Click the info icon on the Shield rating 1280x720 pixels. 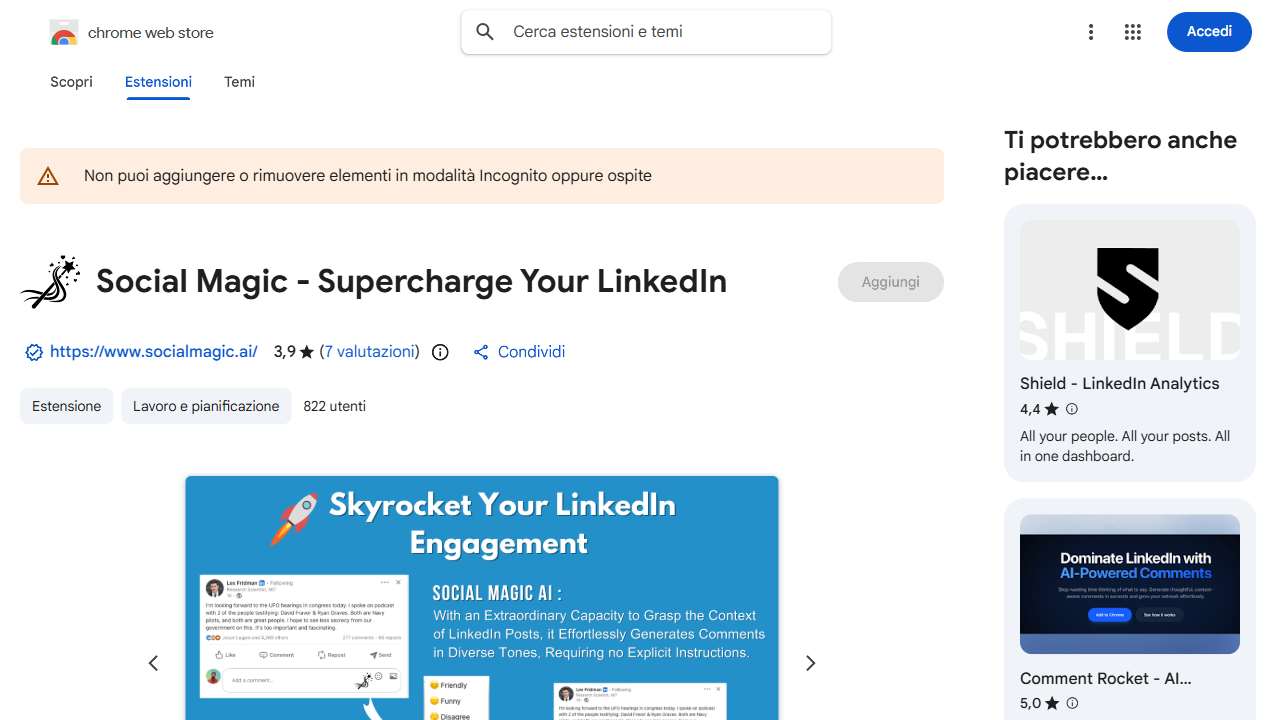tap(1072, 409)
